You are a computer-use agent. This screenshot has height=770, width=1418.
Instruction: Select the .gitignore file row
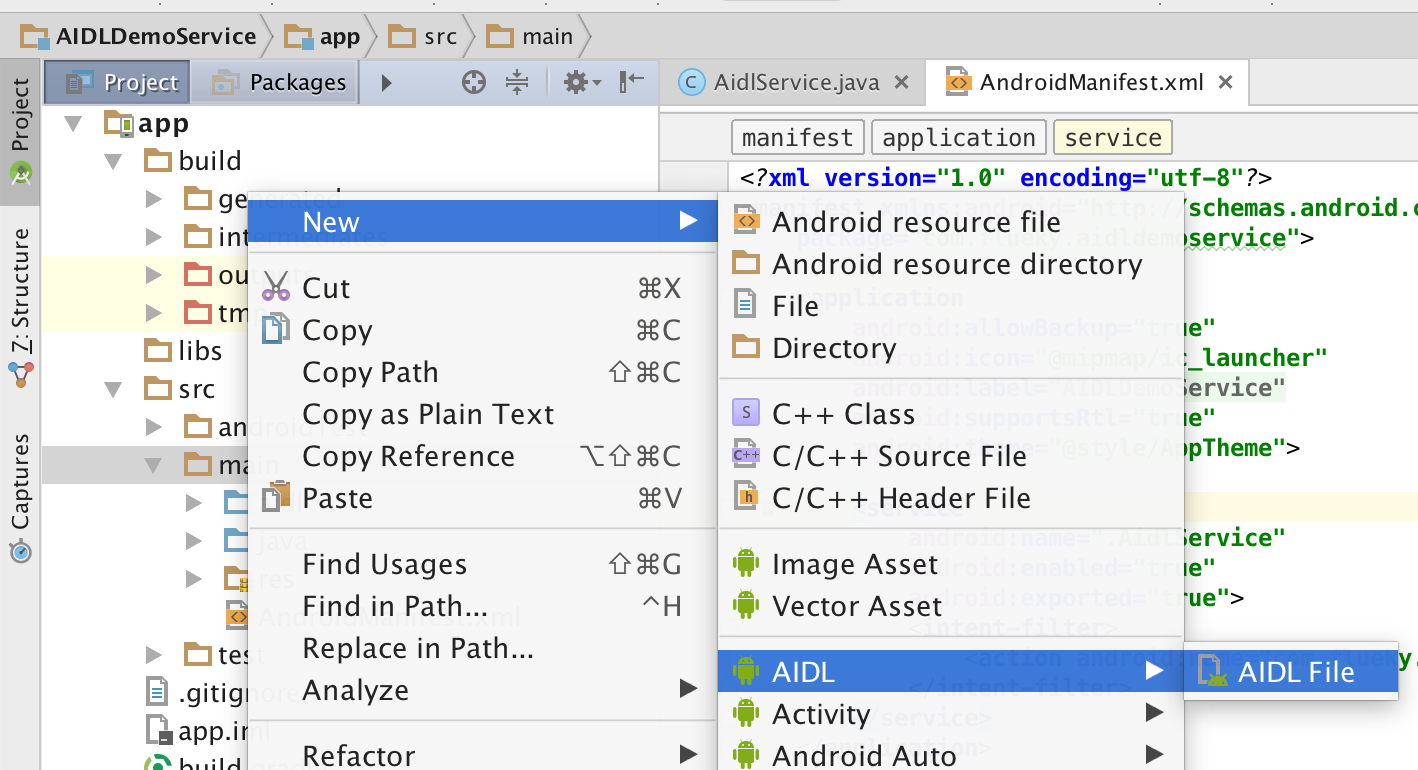[x=352, y=692]
